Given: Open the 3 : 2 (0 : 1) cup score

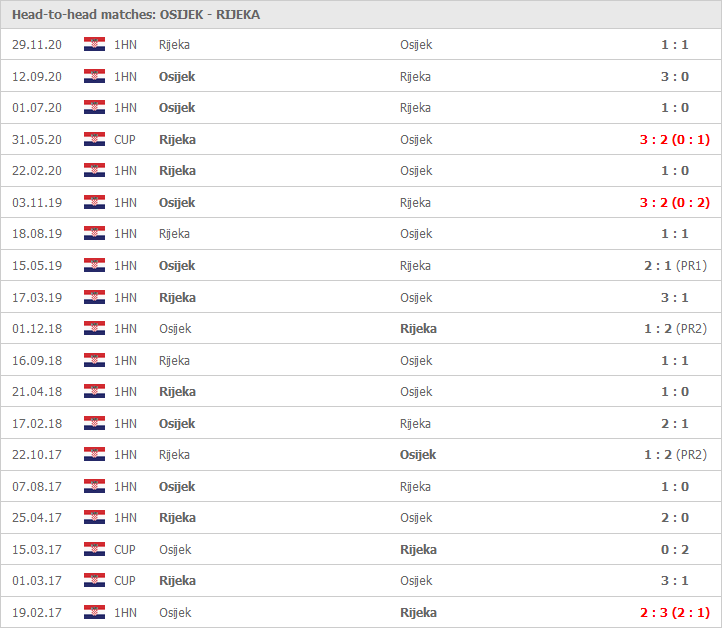Looking at the screenshot, I should point(675,139).
